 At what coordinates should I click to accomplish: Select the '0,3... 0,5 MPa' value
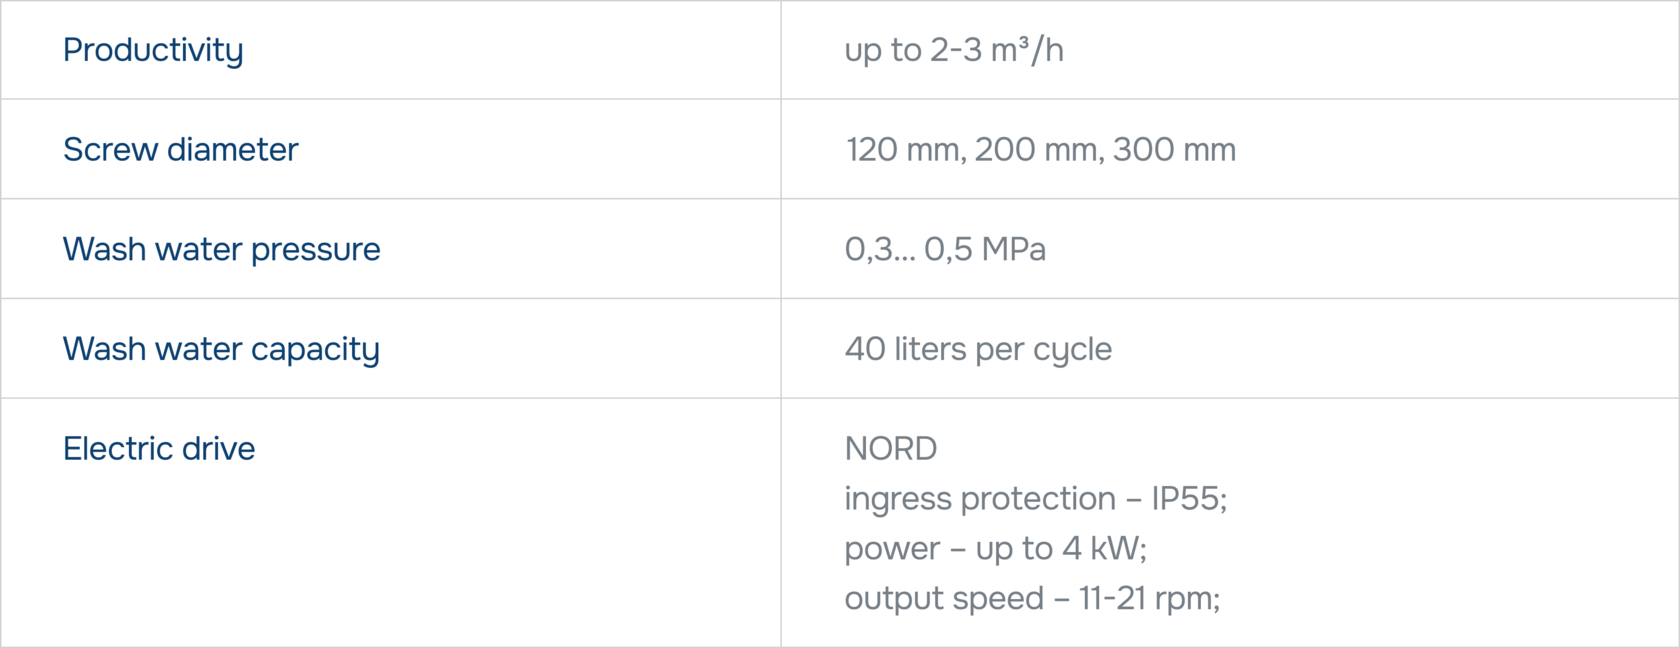945,249
